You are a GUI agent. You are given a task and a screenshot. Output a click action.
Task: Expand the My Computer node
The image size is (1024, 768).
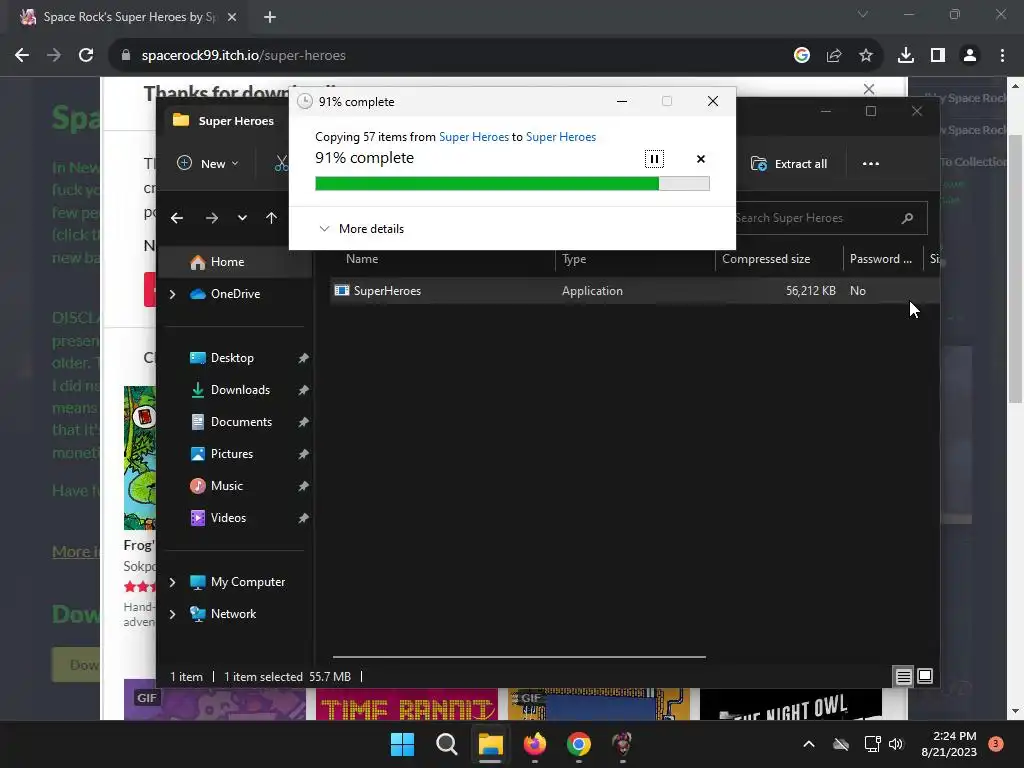point(172,582)
